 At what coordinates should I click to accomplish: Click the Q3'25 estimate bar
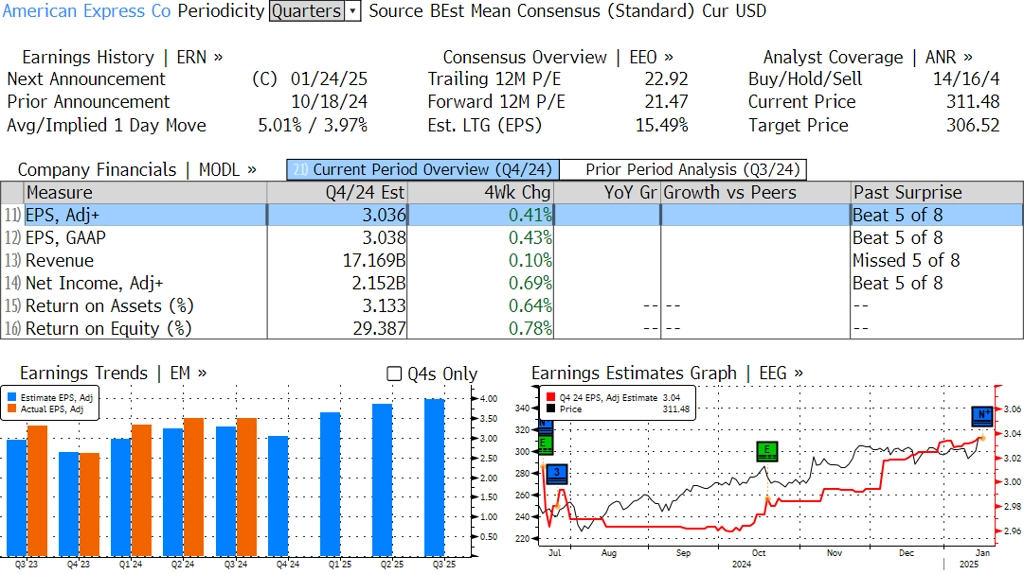click(434, 477)
